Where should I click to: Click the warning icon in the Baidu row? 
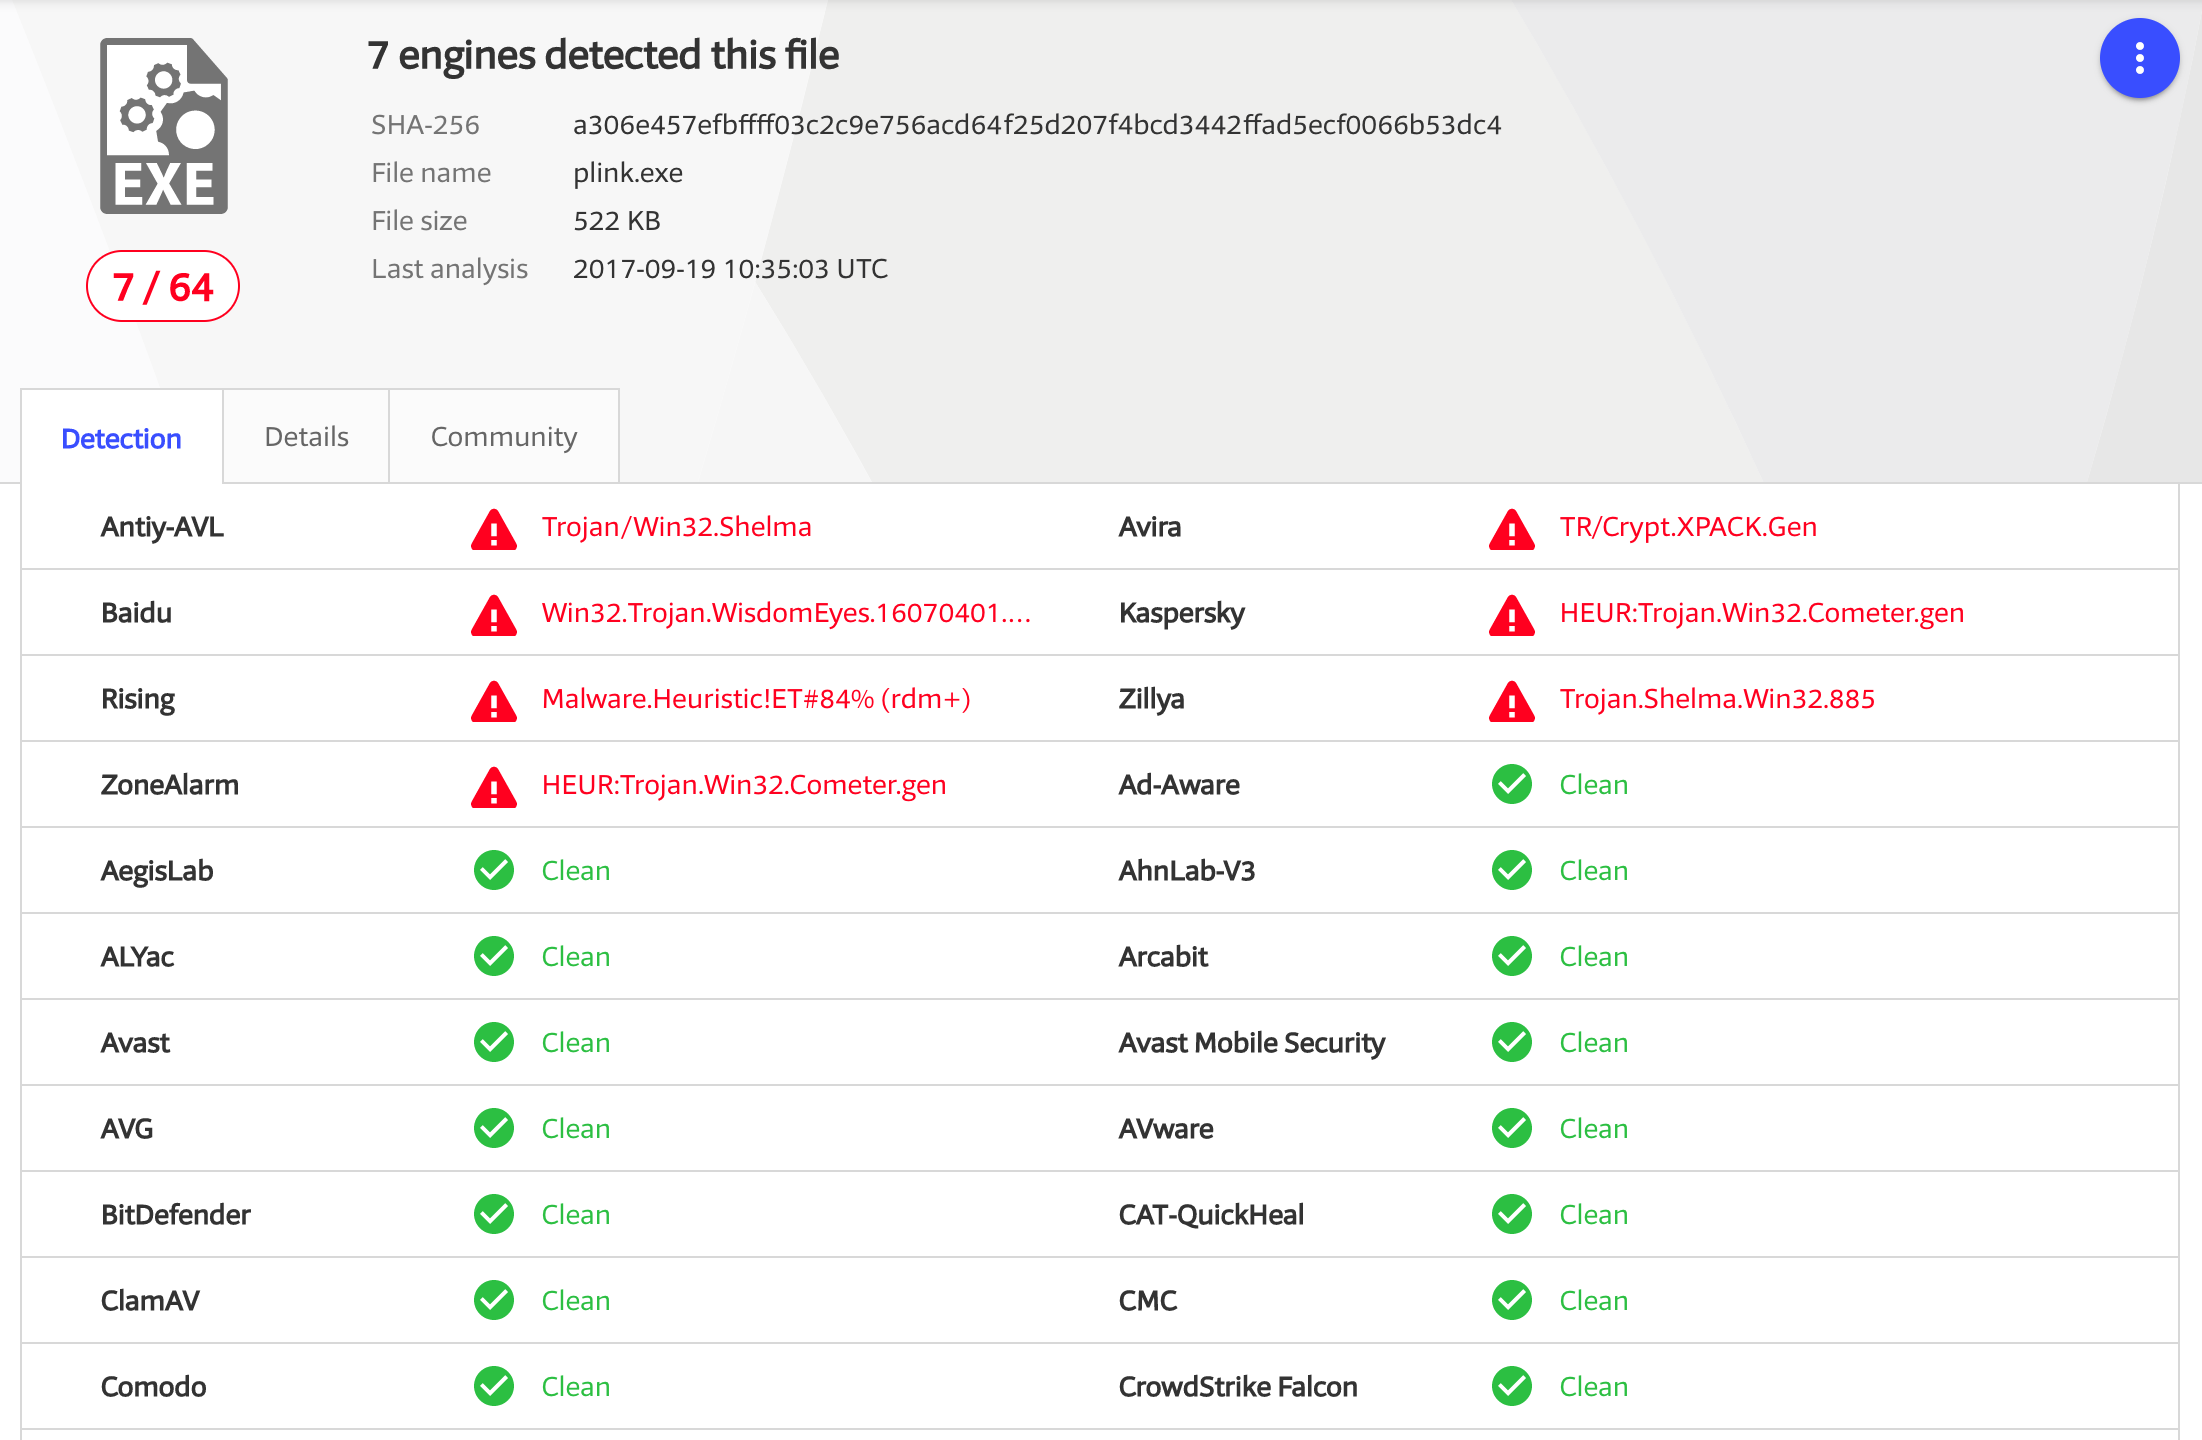click(x=494, y=615)
